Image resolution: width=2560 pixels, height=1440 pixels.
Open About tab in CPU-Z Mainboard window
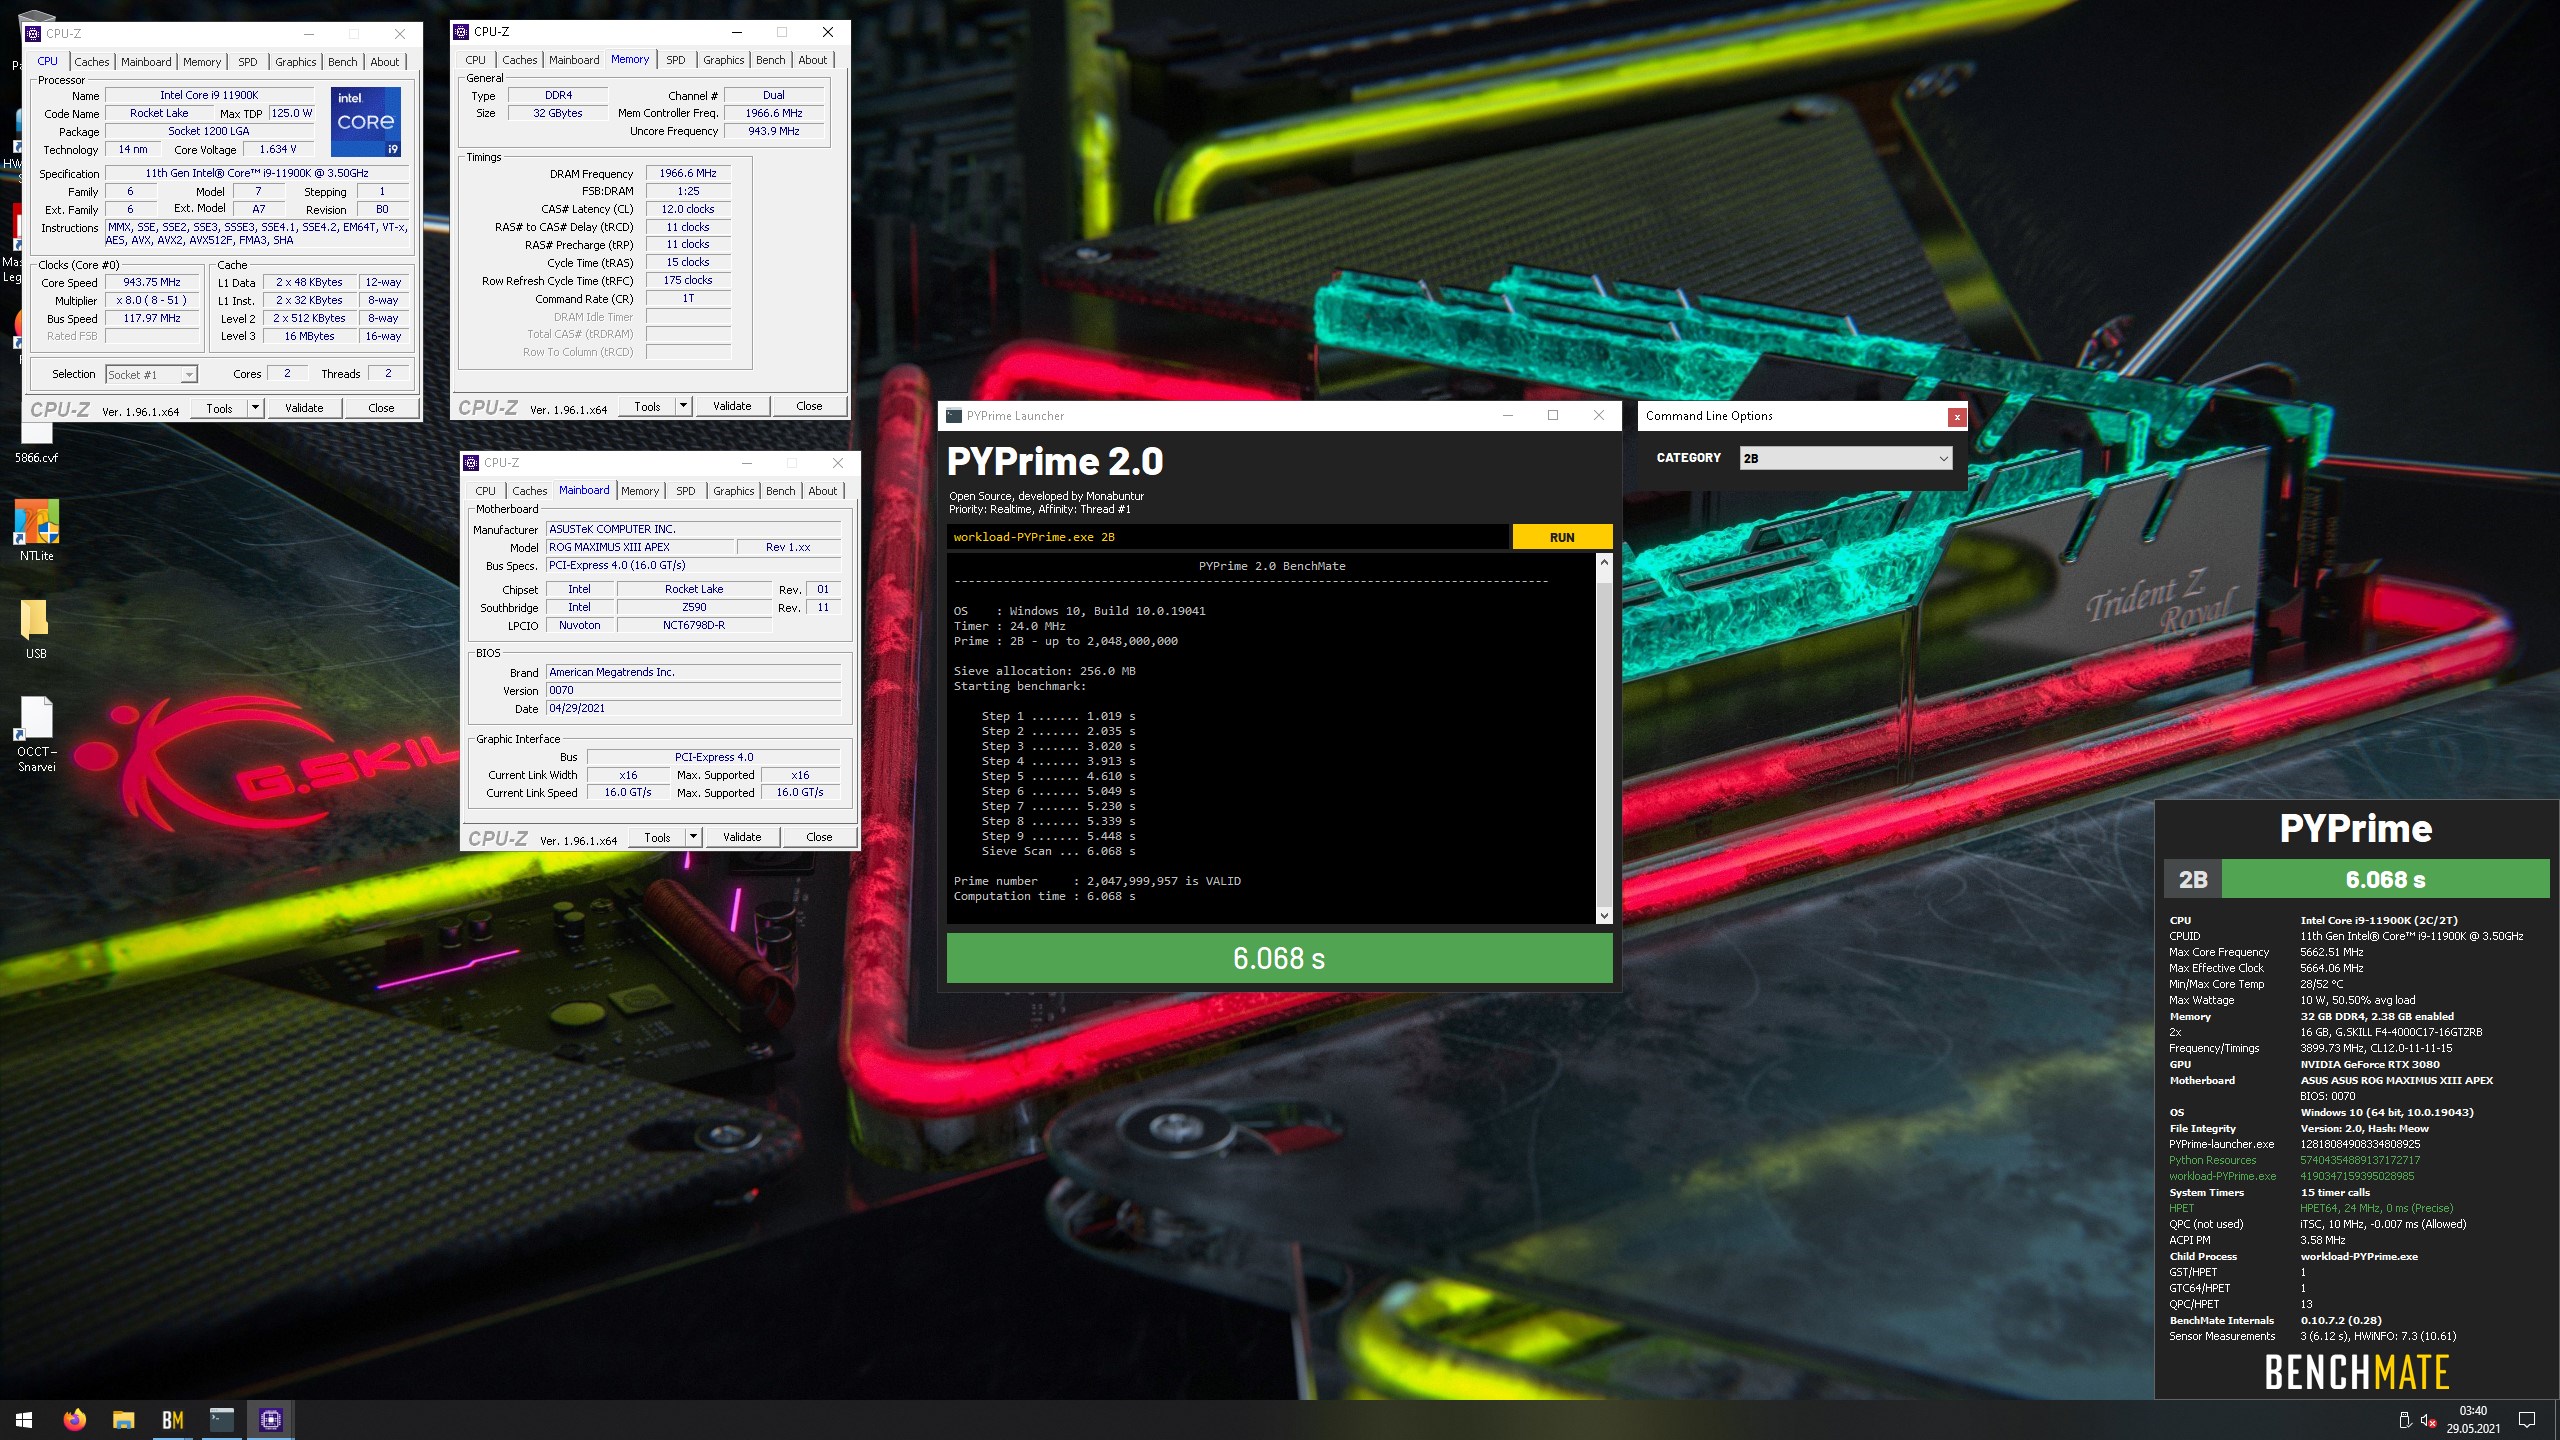coord(822,491)
